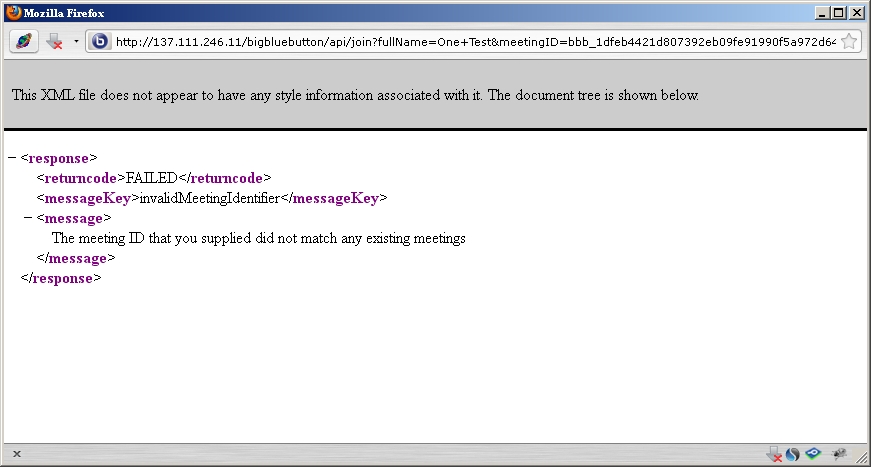The width and height of the screenshot is (871, 467).
Task: Click the bookmark star in the address bar
Action: 848,42
